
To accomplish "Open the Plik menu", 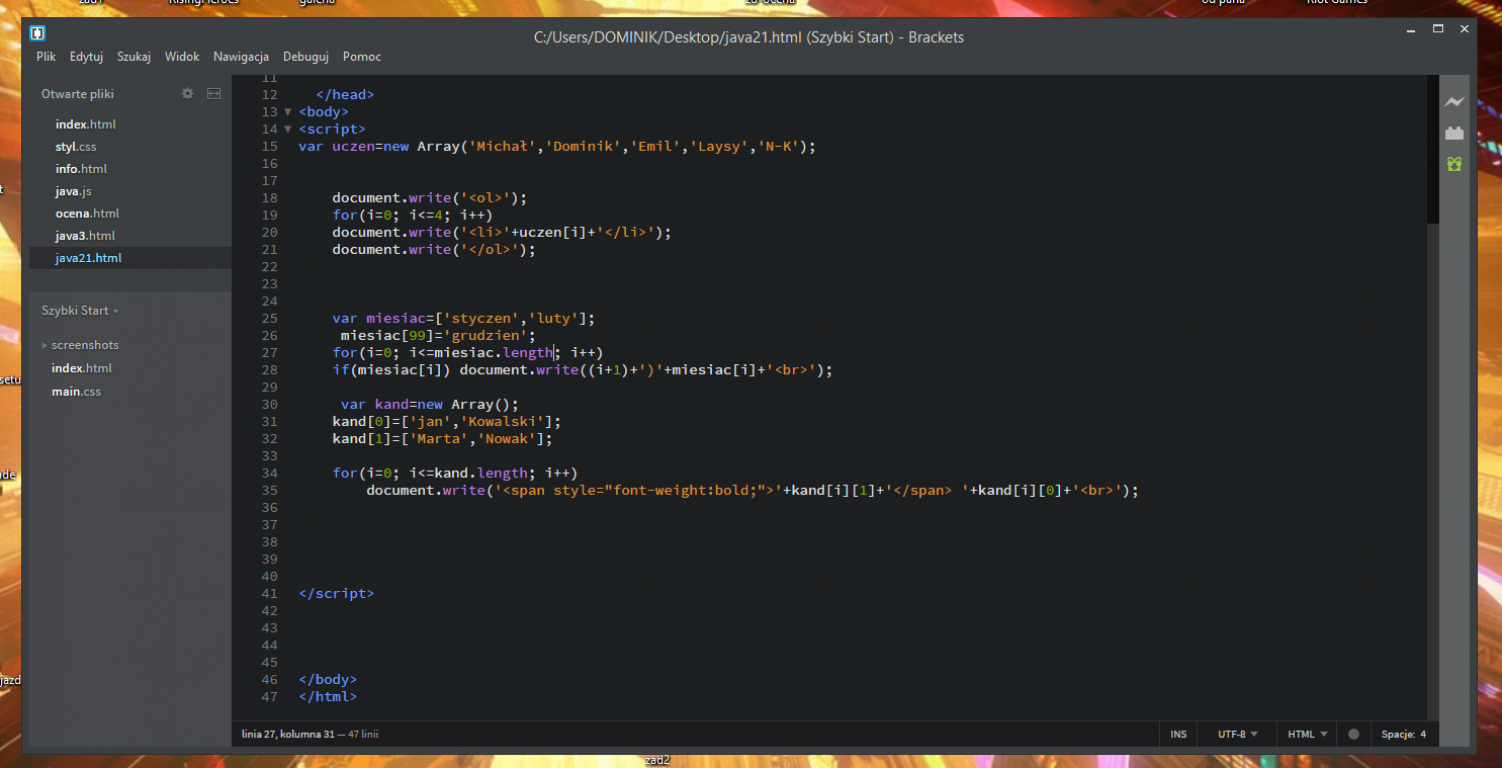I will coord(46,57).
